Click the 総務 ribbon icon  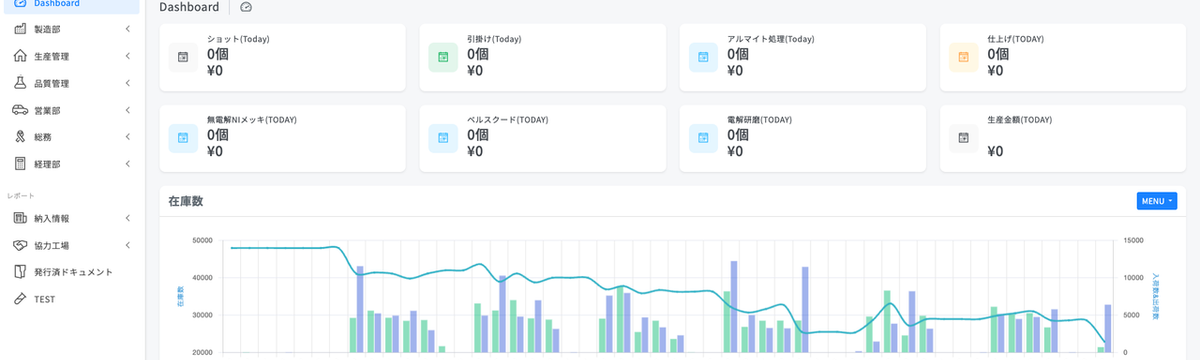[20, 137]
